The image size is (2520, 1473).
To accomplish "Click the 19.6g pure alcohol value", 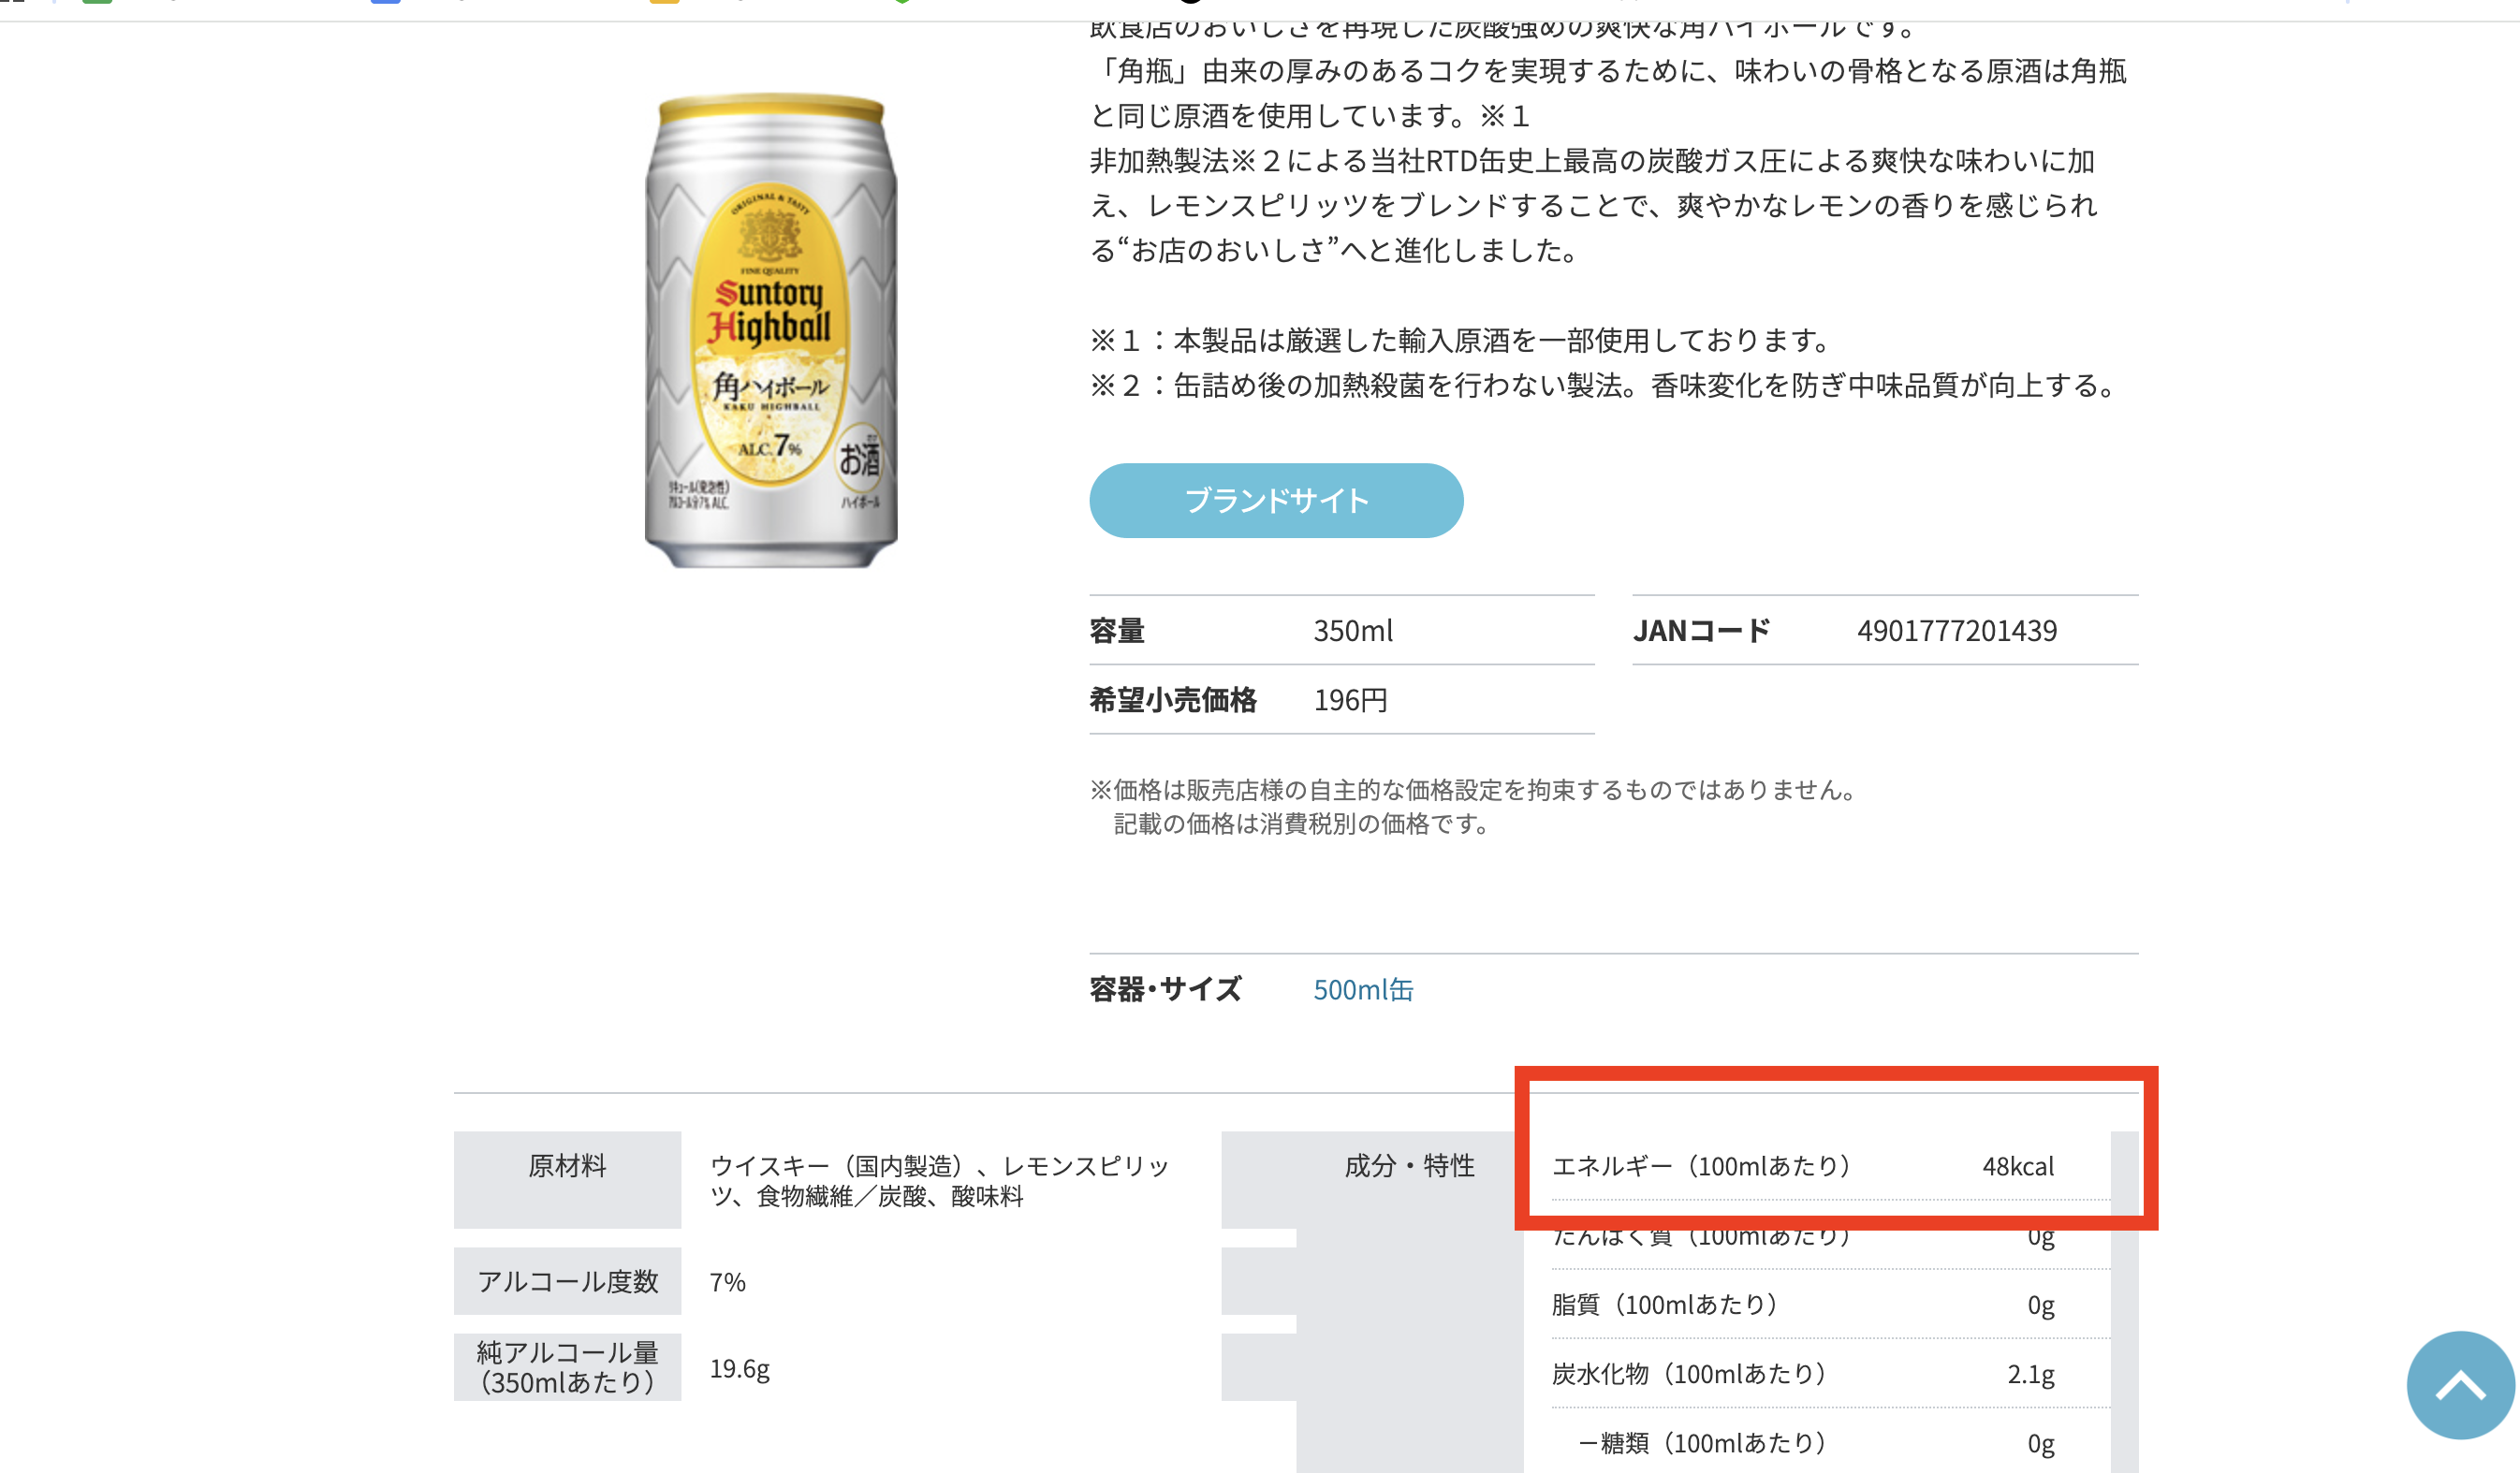I will click(739, 1368).
